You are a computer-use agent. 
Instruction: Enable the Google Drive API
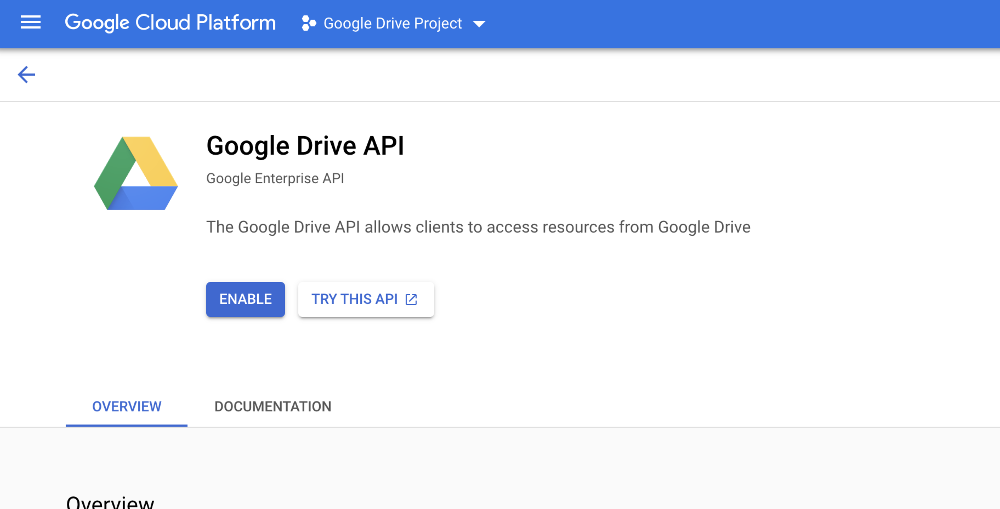pyautogui.click(x=246, y=299)
